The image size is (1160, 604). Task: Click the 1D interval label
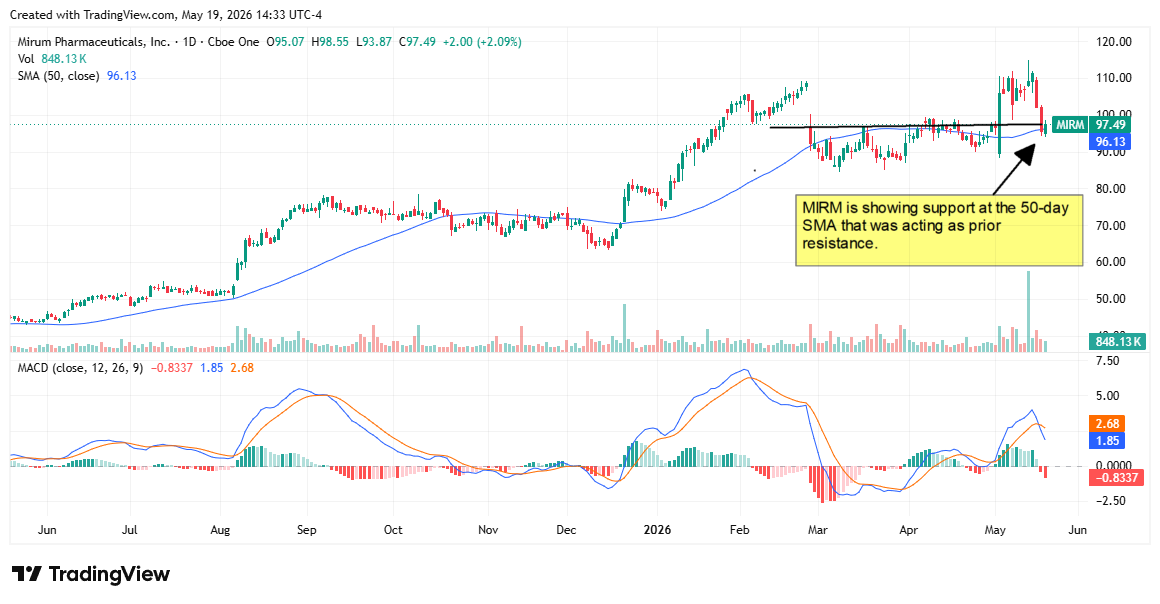(189, 42)
